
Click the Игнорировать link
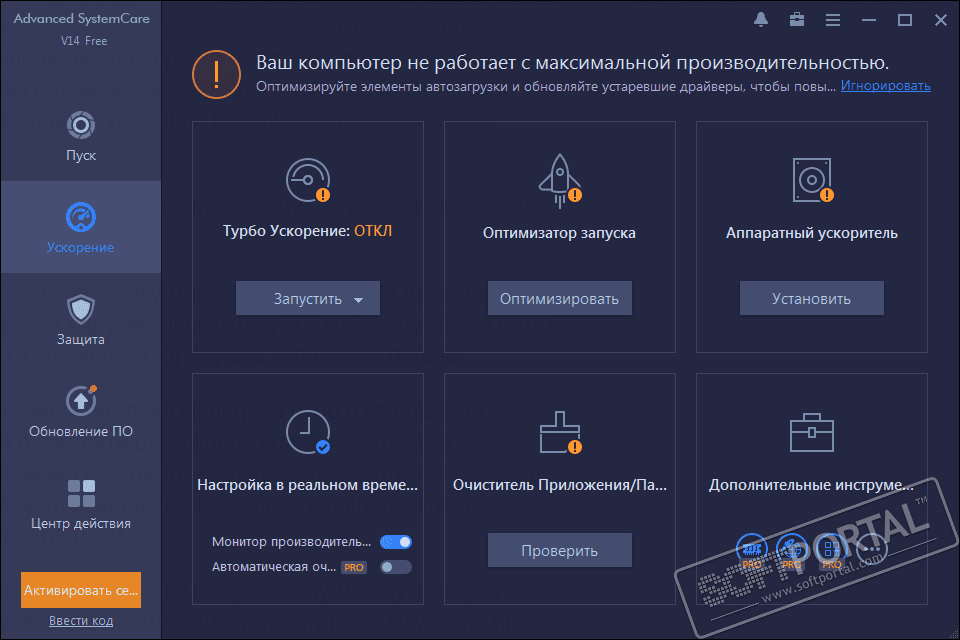point(885,86)
